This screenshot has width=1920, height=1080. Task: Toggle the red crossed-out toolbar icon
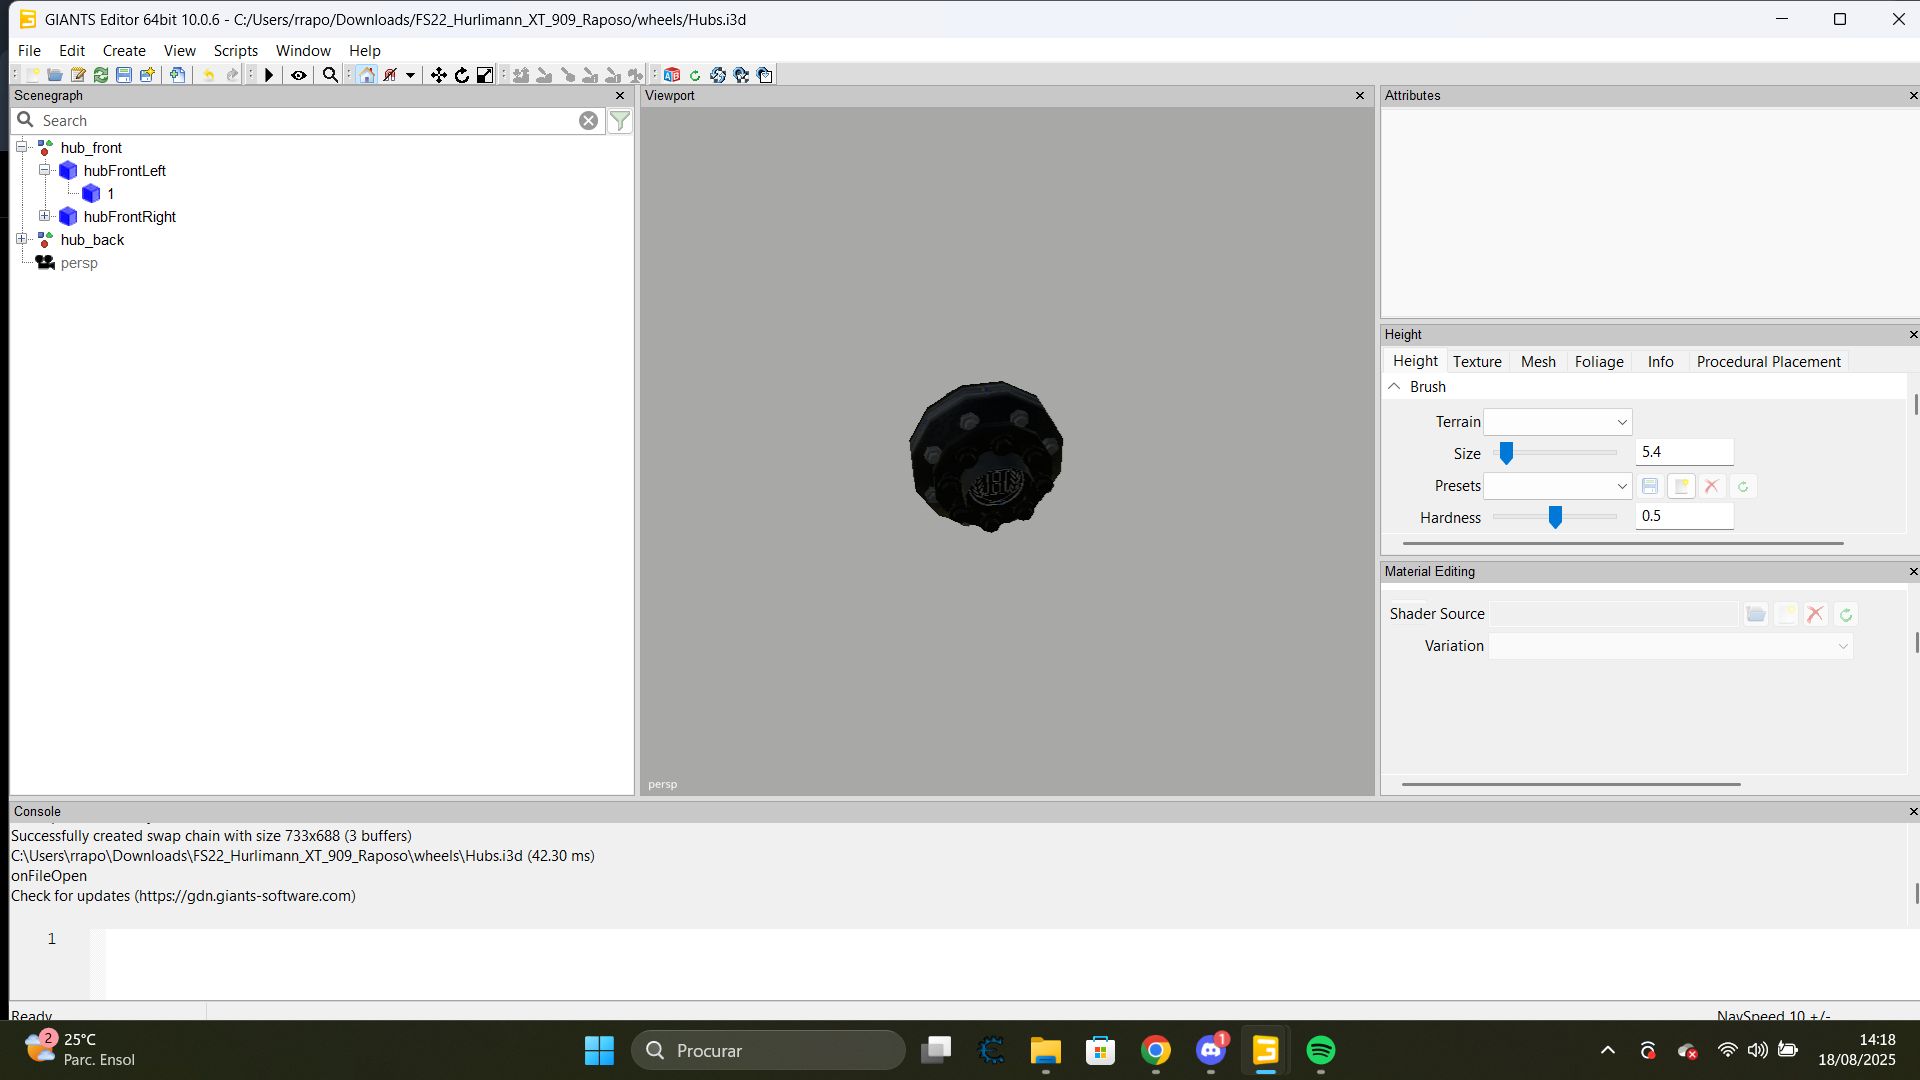(390, 75)
